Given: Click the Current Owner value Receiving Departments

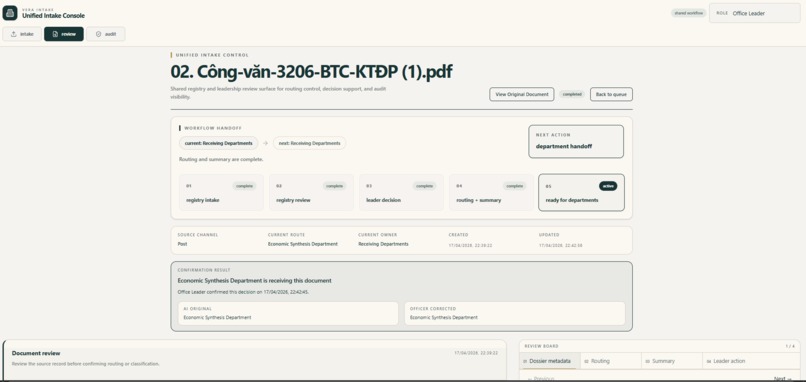Looking at the screenshot, I should [383, 244].
